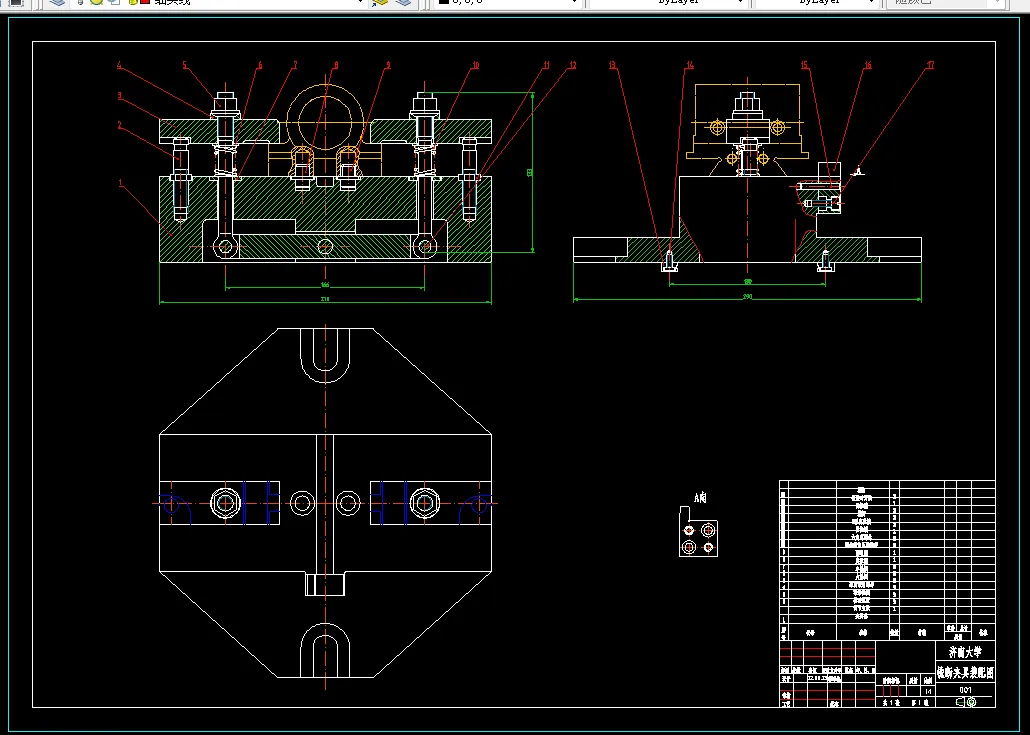
Task: Click part callout number 7
Action: (x=295, y=65)
